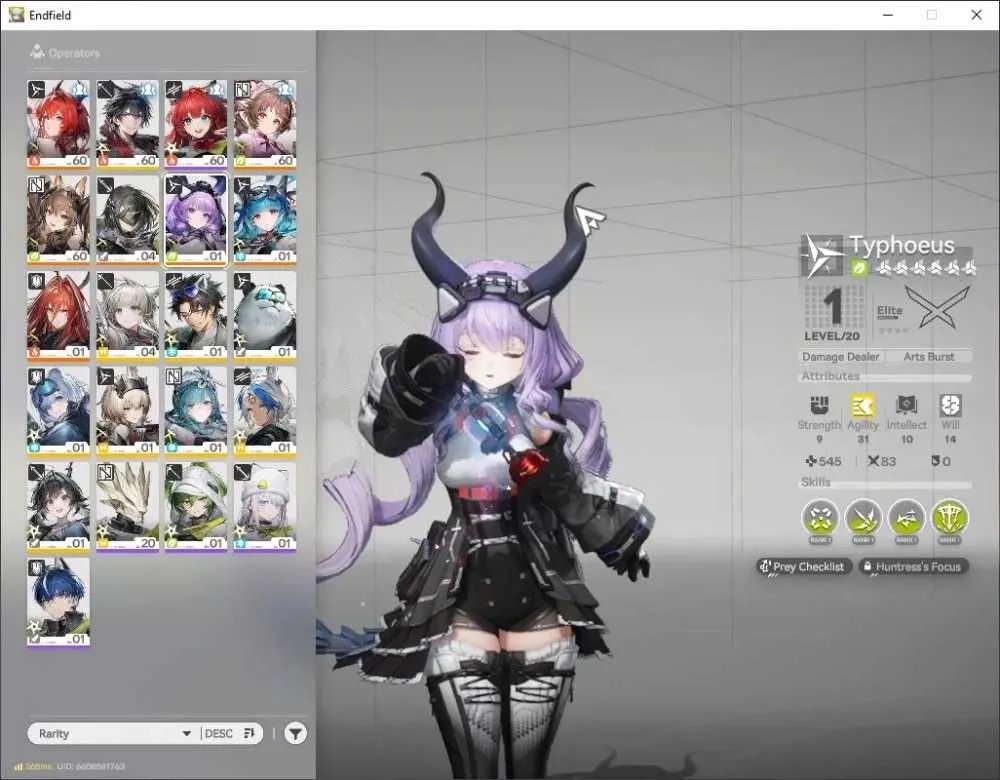Click the Damage Dealer tag
This screenshot has width=1000, height=780.
tap(841, 357)
